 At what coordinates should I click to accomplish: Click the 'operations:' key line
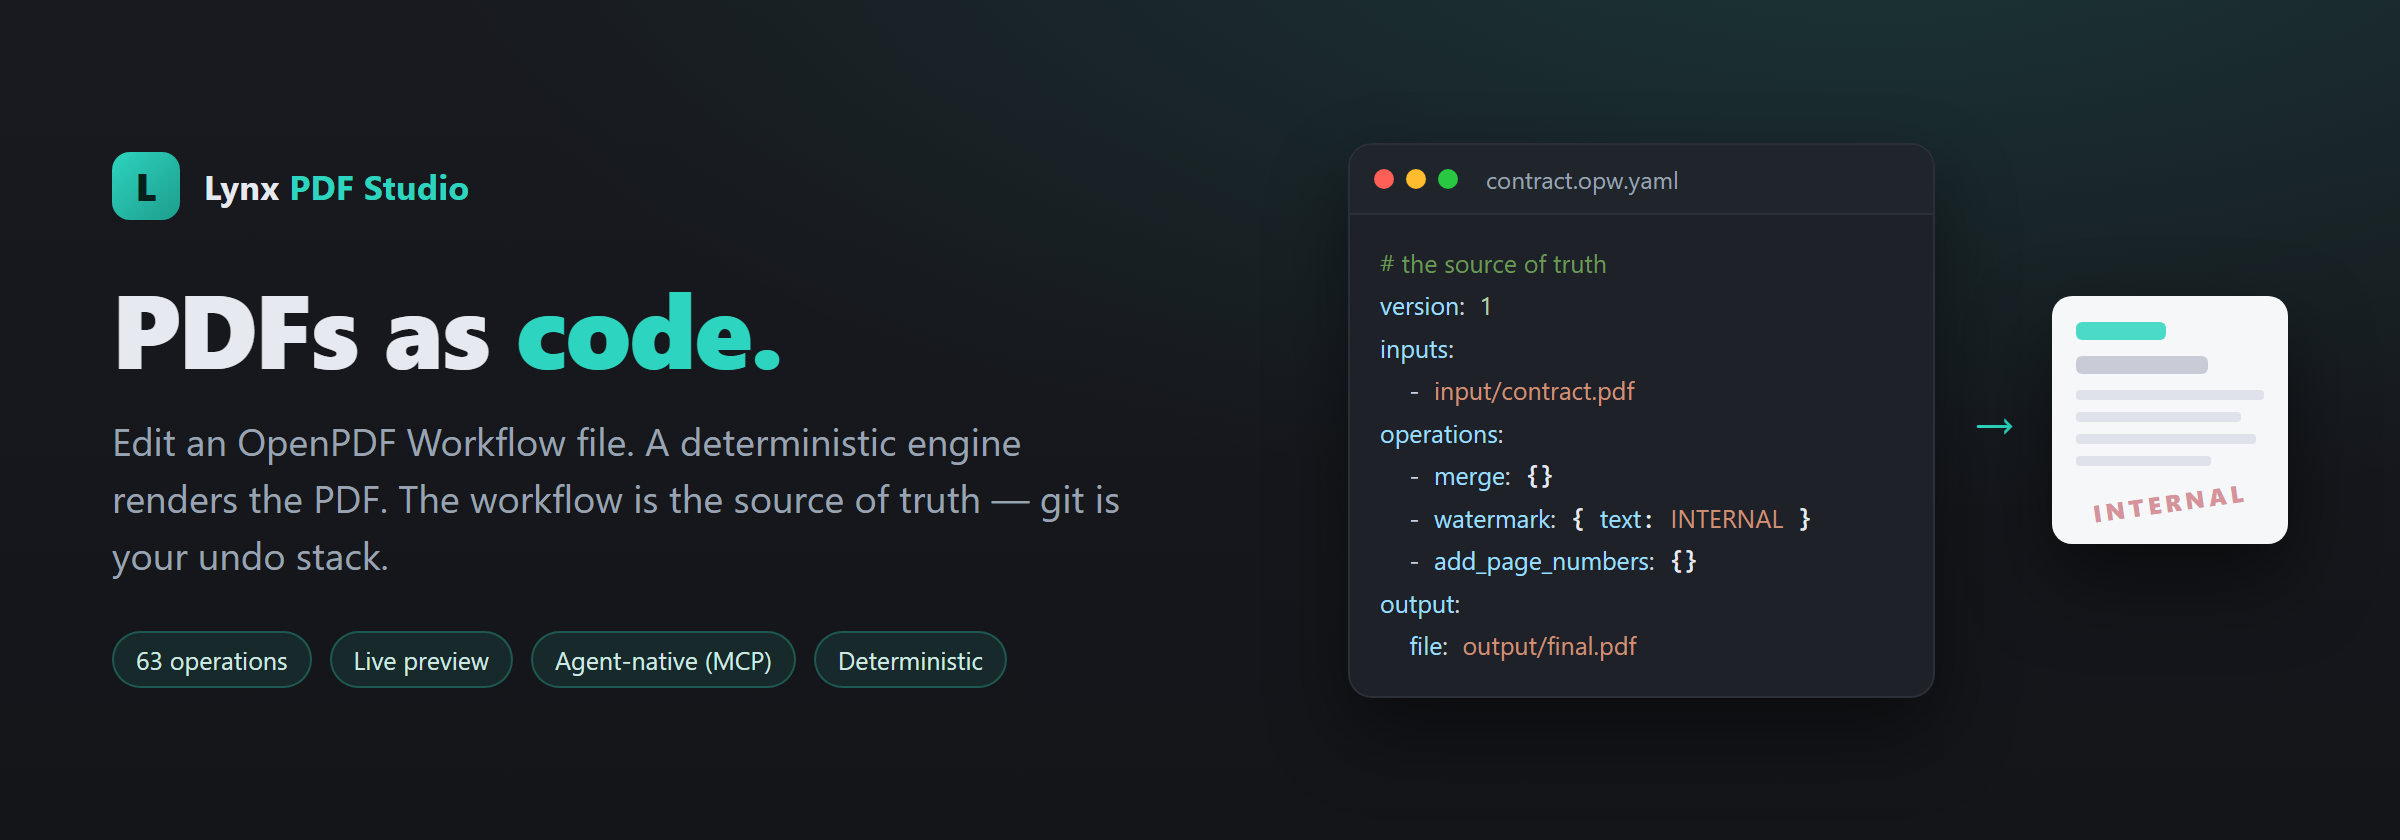click(x=1442, y=434)
